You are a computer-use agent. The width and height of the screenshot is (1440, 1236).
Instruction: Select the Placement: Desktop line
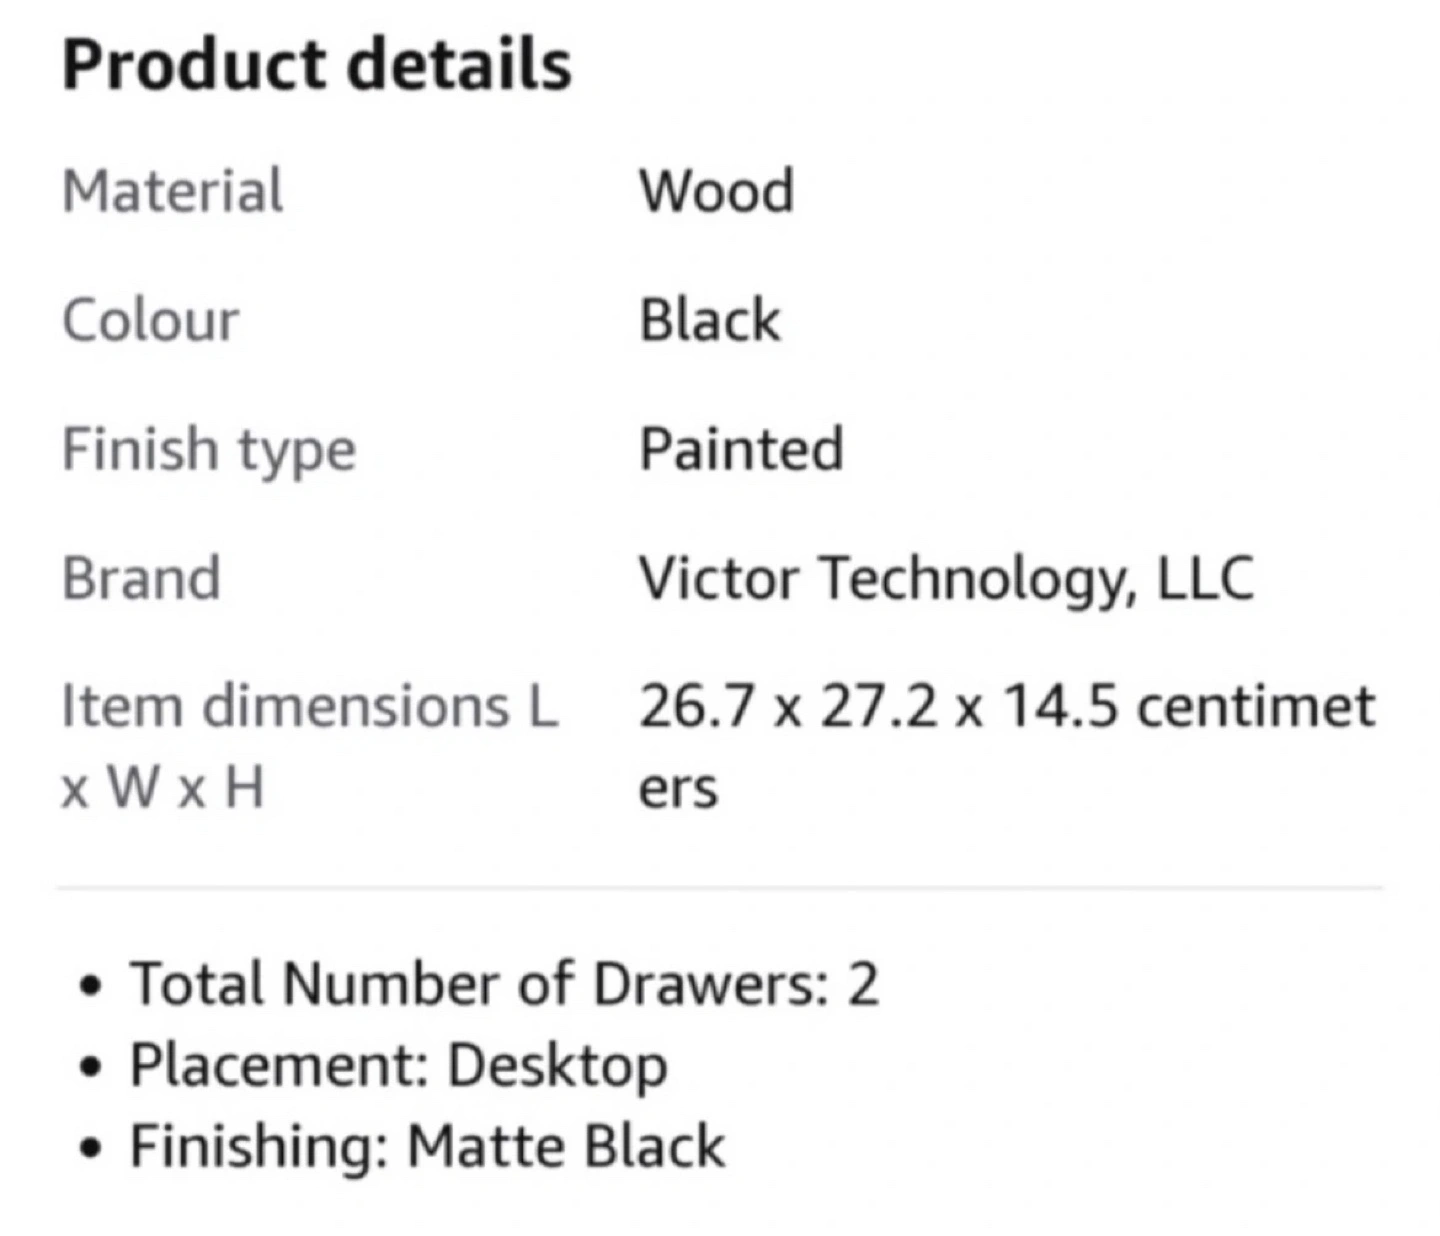click(398, 1065)
